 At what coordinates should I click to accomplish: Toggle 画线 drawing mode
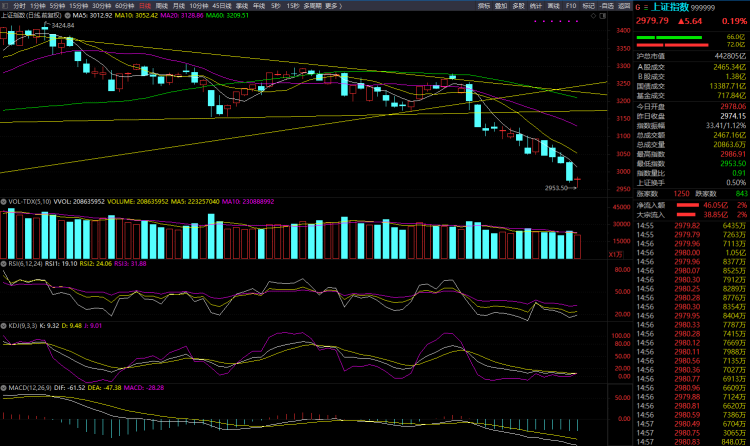[553, 5]
